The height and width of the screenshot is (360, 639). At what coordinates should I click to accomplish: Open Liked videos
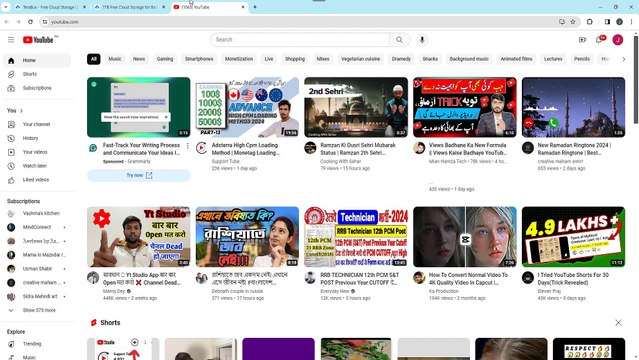[x=37, y=180]
